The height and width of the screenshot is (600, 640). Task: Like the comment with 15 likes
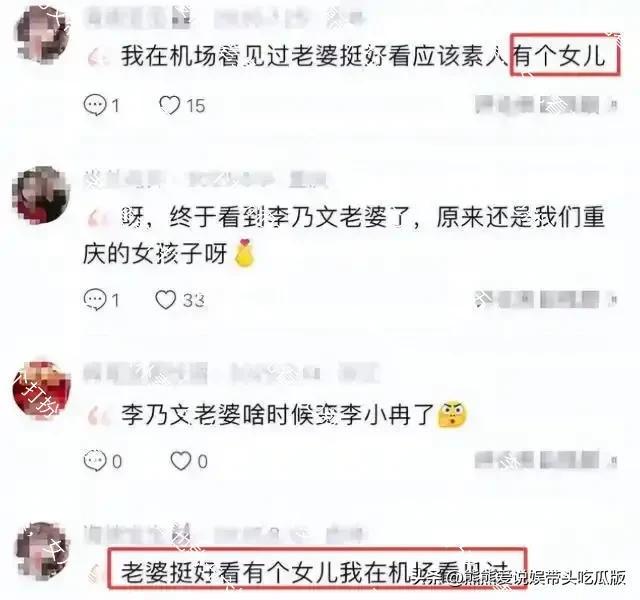[x=169, y=105]
